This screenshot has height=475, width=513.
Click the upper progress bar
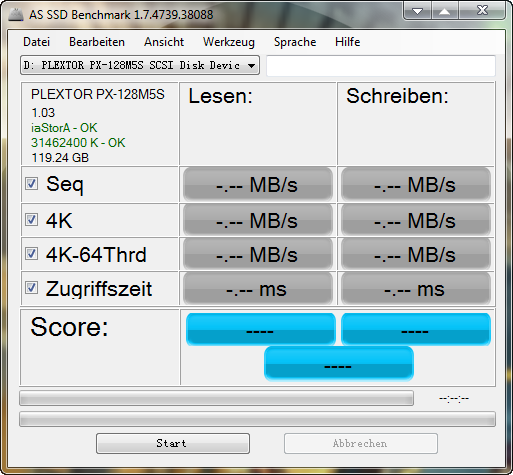216,398
